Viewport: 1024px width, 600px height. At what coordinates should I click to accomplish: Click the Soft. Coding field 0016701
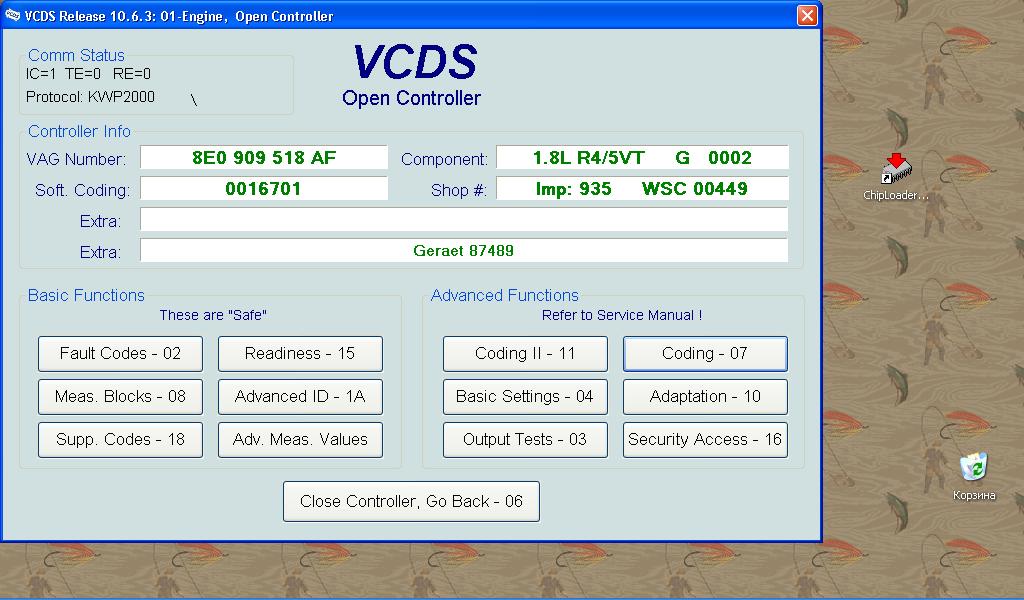264,189
